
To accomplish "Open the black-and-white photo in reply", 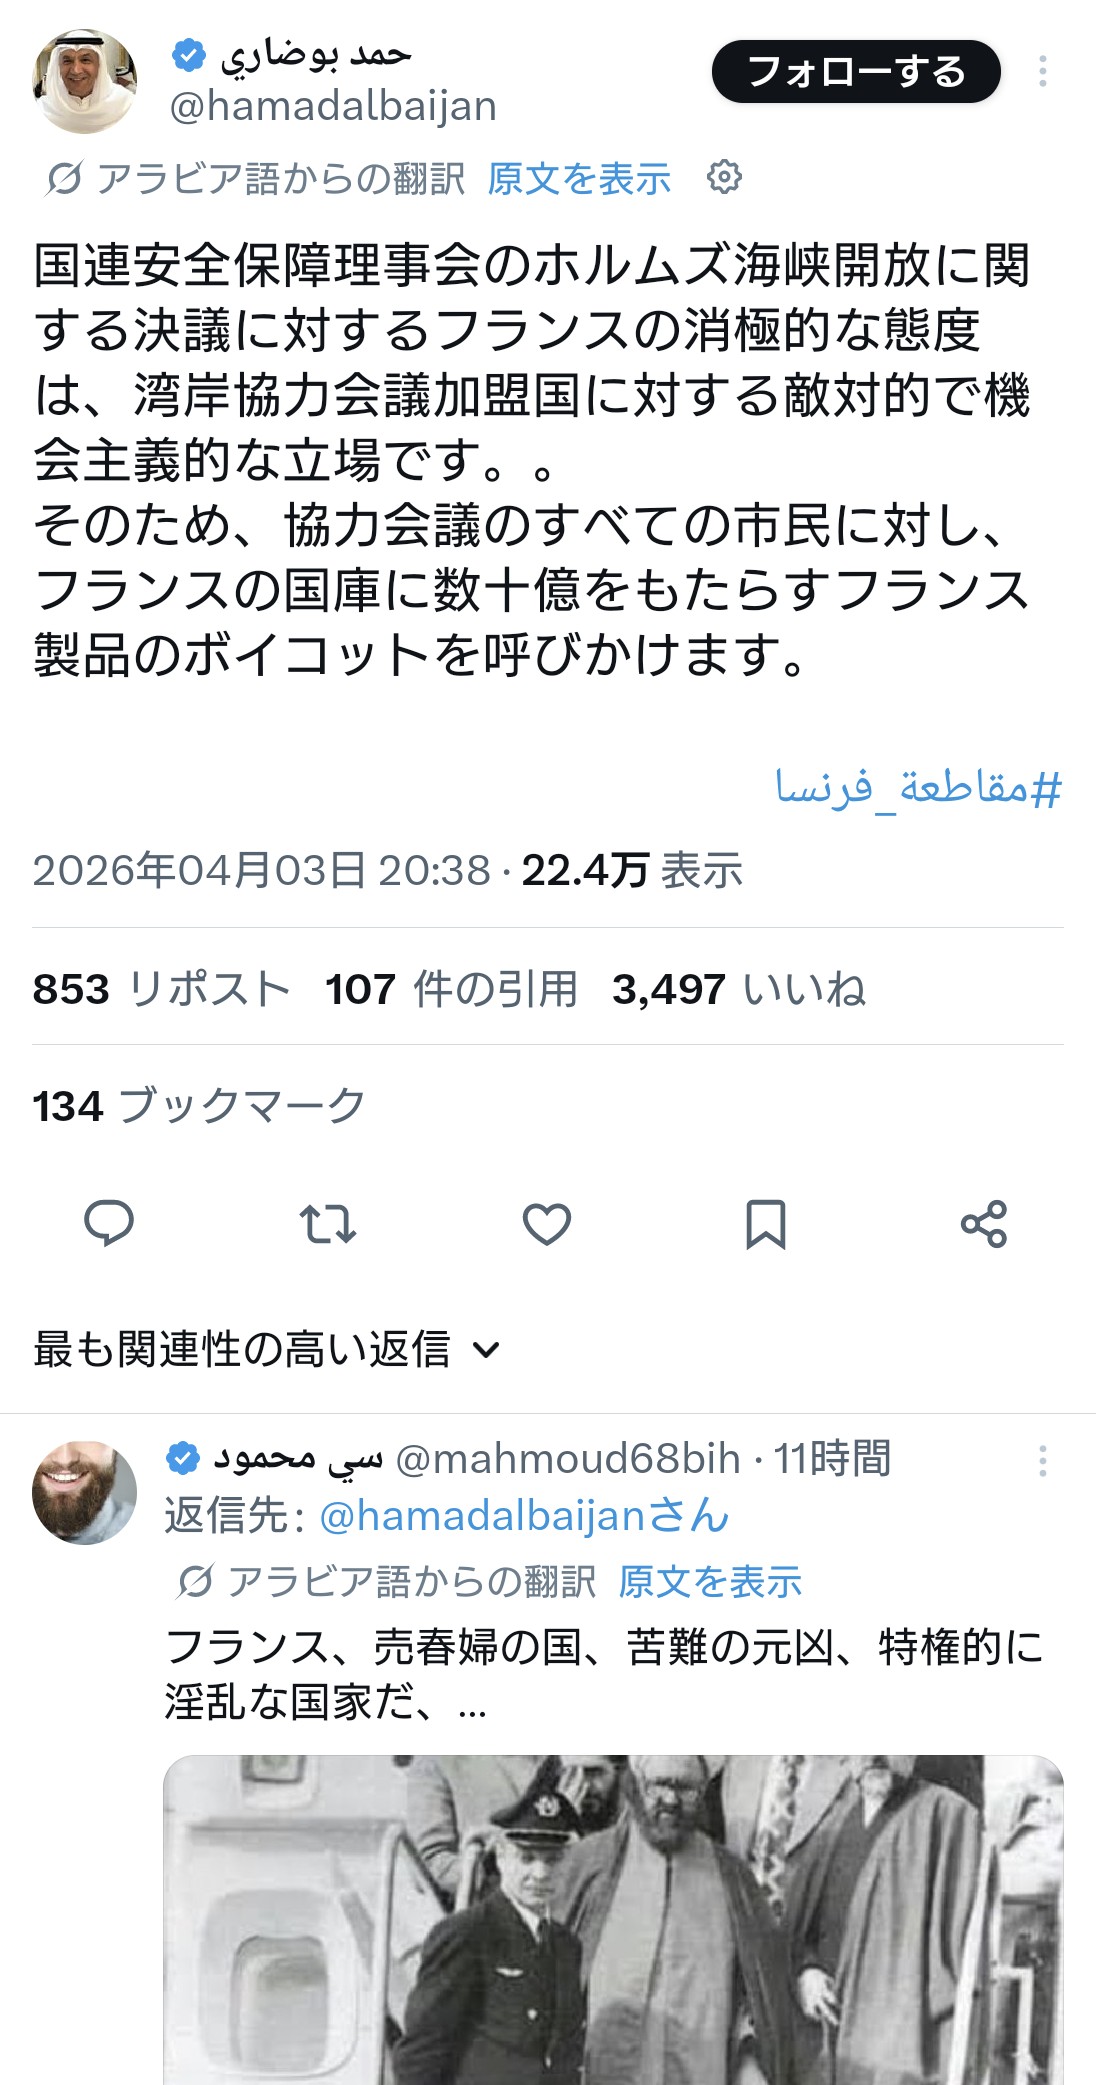I will tap(613, 1918).
